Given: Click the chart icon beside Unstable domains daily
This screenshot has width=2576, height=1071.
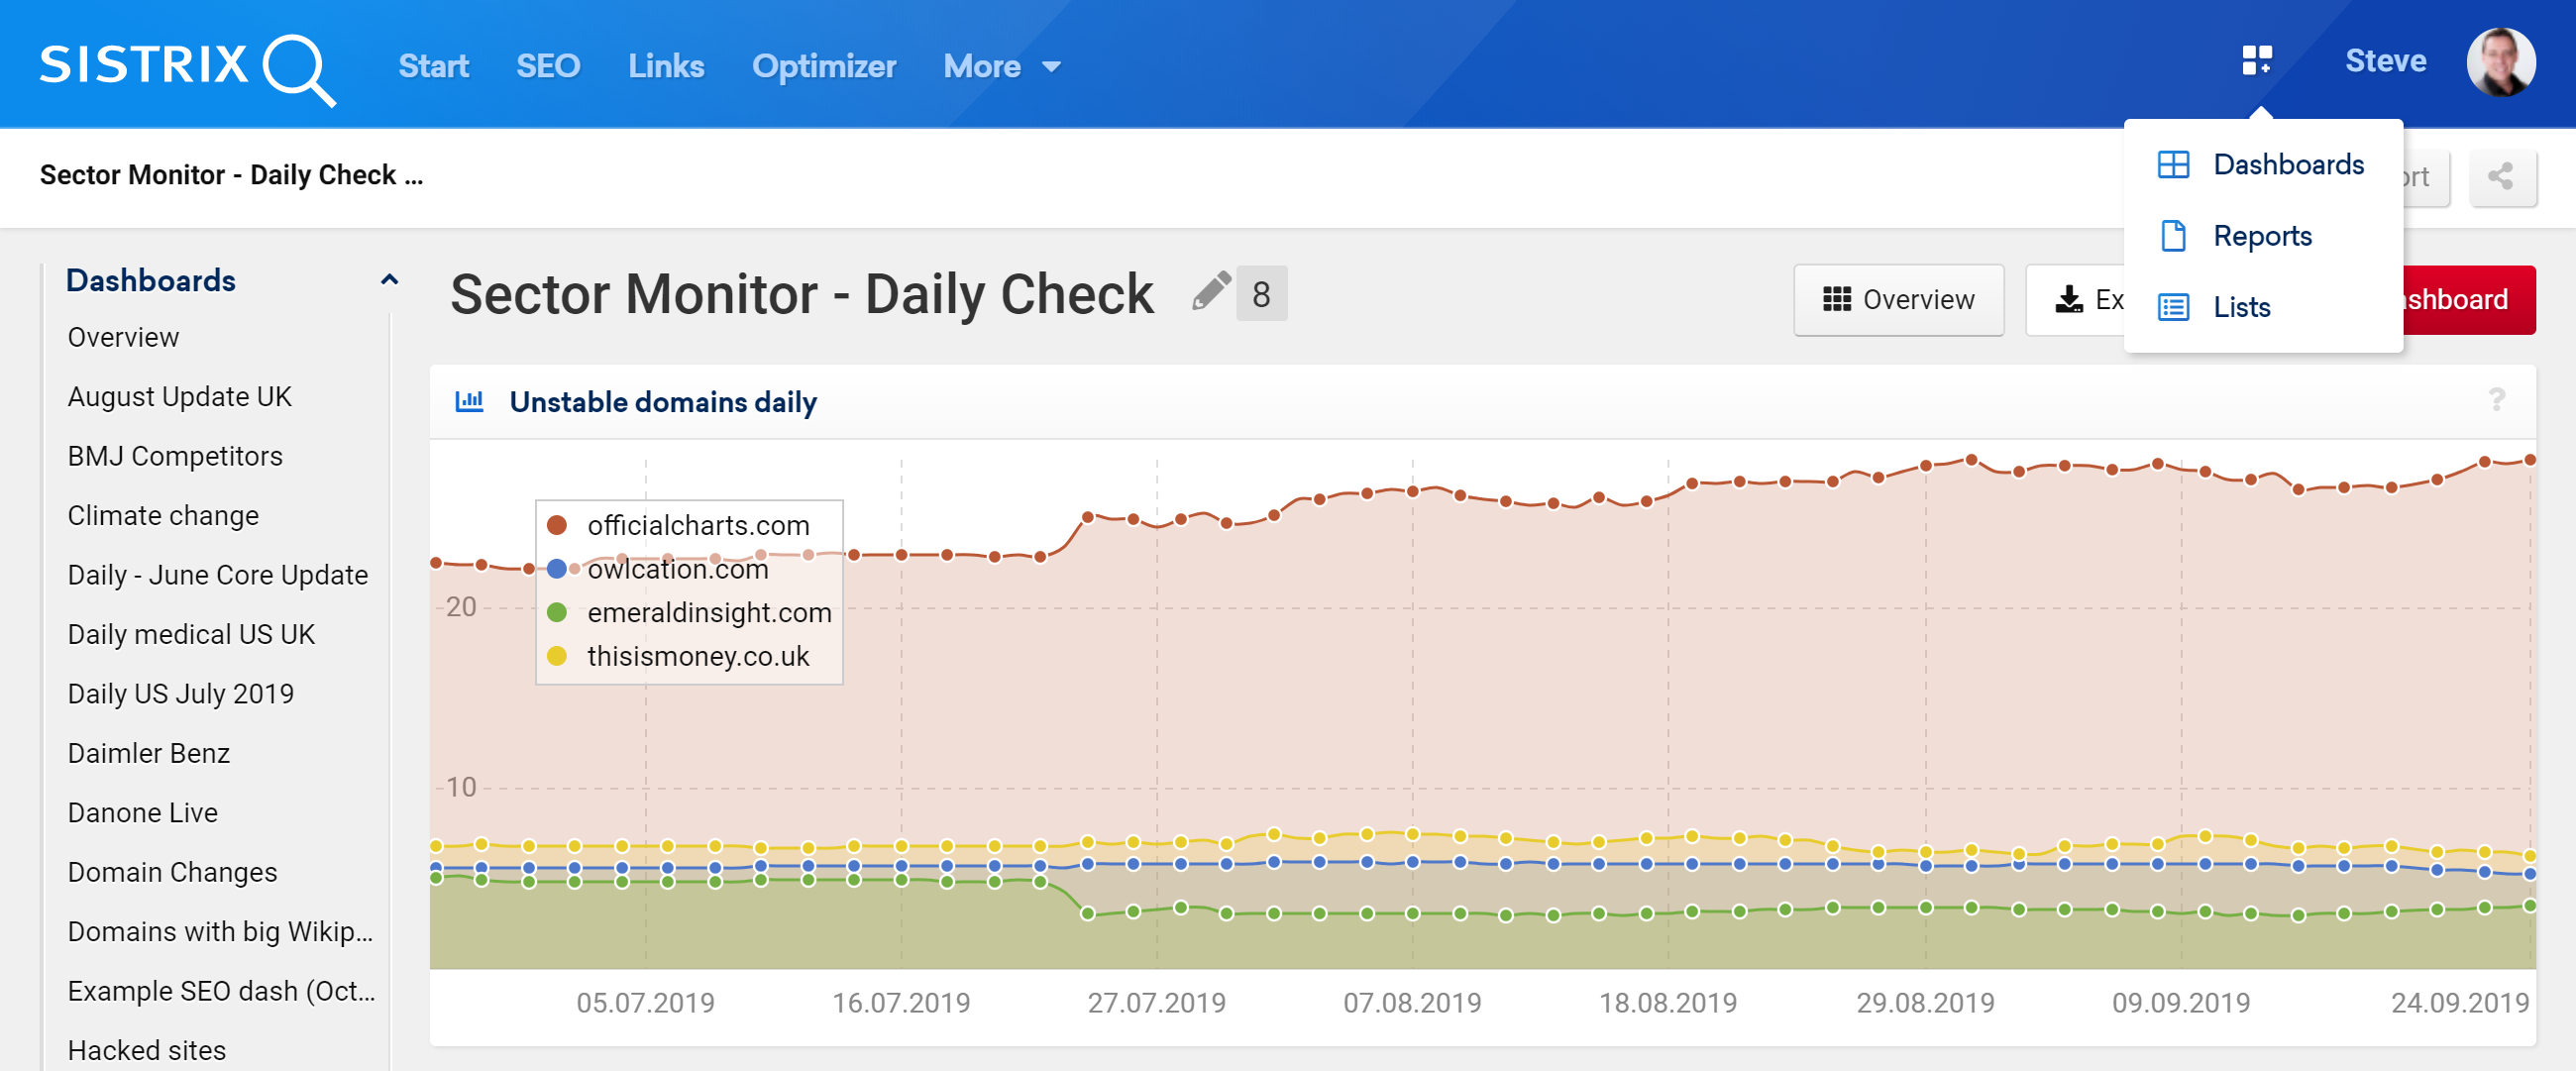Looking at the screenshot, I should [x=469, y=401].
